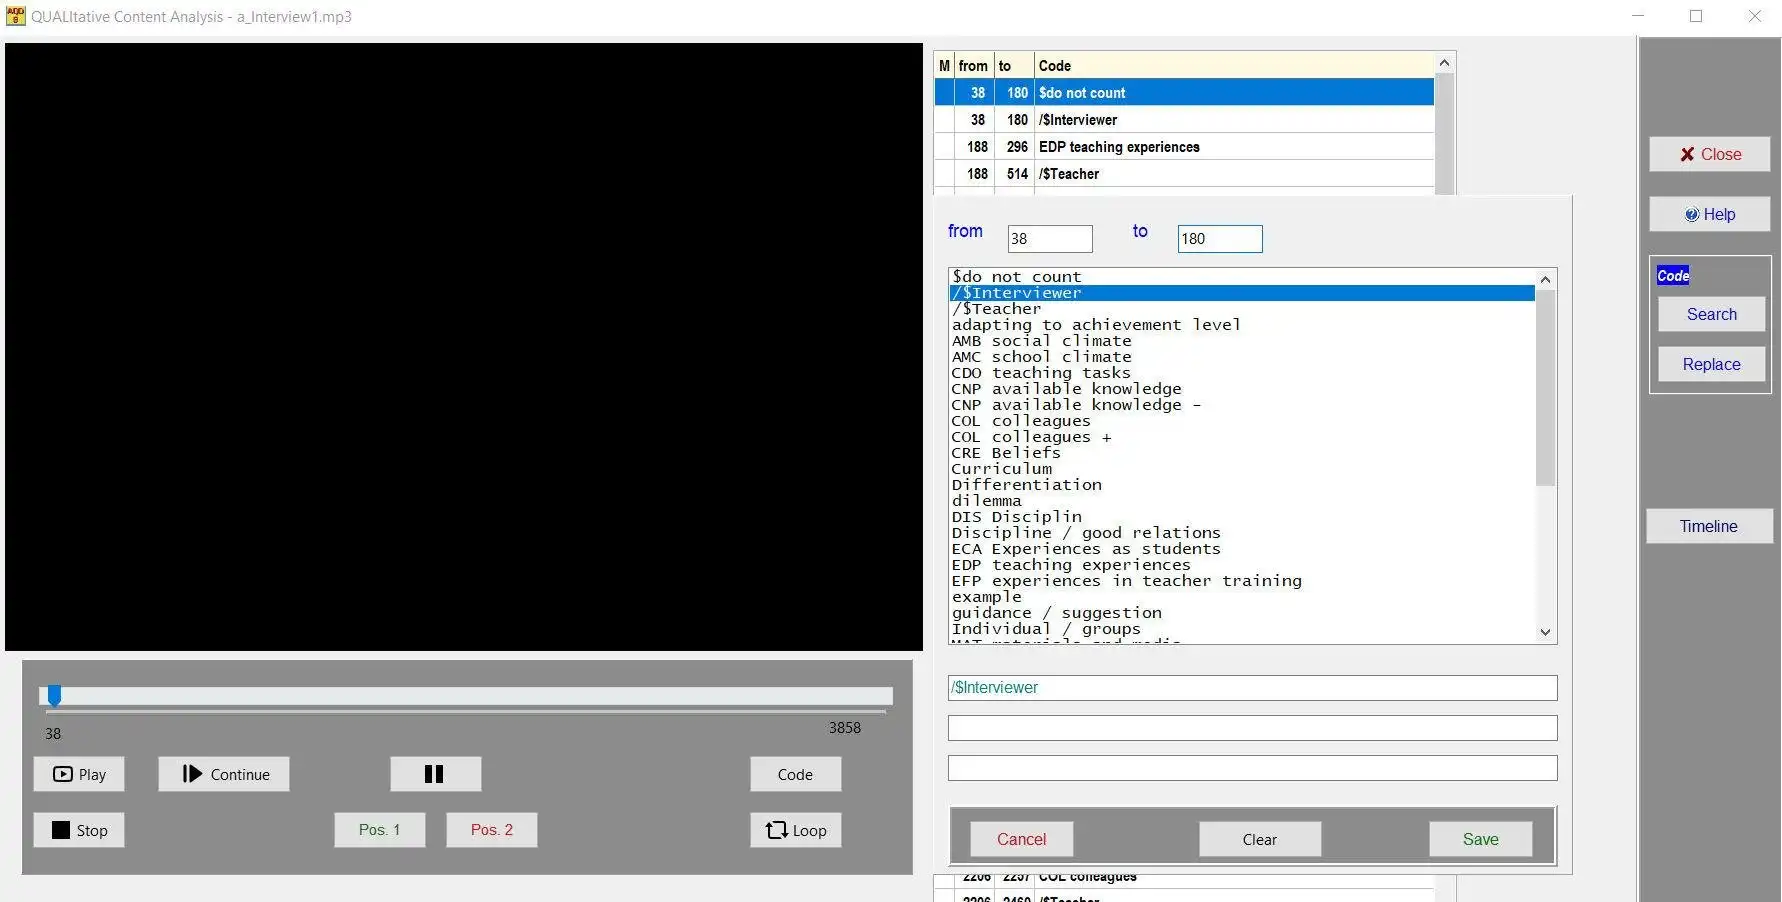
Task: Select 'EFP experiences in teacher training' code
Action: click(1242, 581)
